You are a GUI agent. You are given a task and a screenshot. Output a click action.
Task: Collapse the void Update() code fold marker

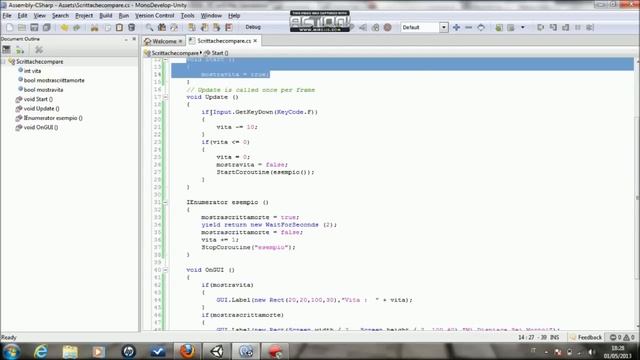click(x=165, y=97)
